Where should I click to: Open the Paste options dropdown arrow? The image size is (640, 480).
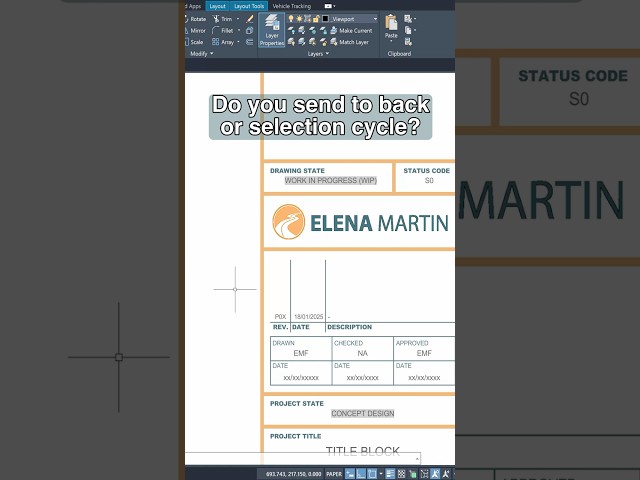391,41
